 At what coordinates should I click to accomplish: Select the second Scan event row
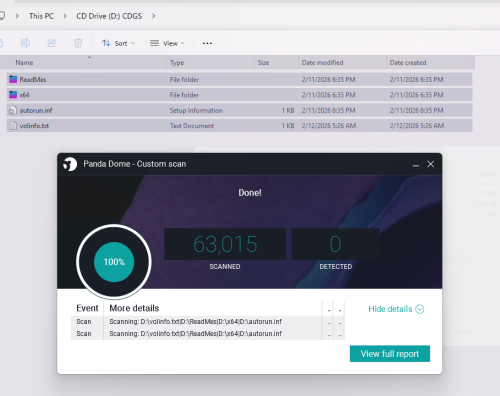pos(207,334)
